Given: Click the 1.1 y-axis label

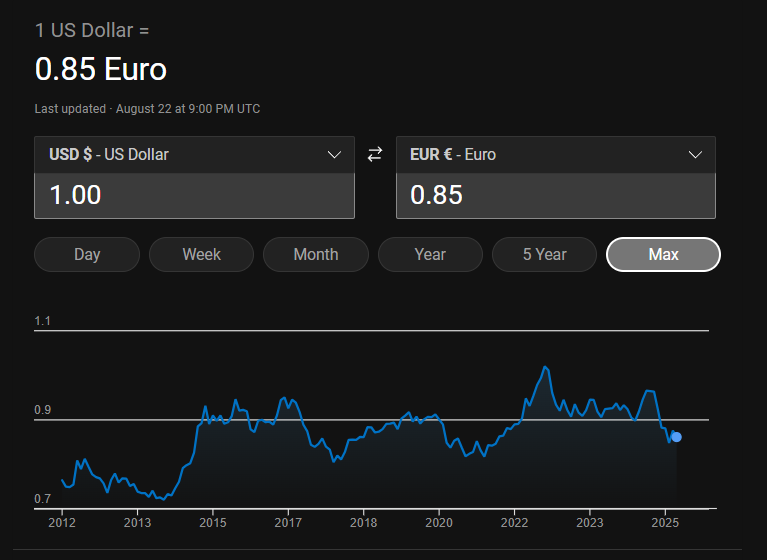Looking at the screenshot, I should pos(43,321).
